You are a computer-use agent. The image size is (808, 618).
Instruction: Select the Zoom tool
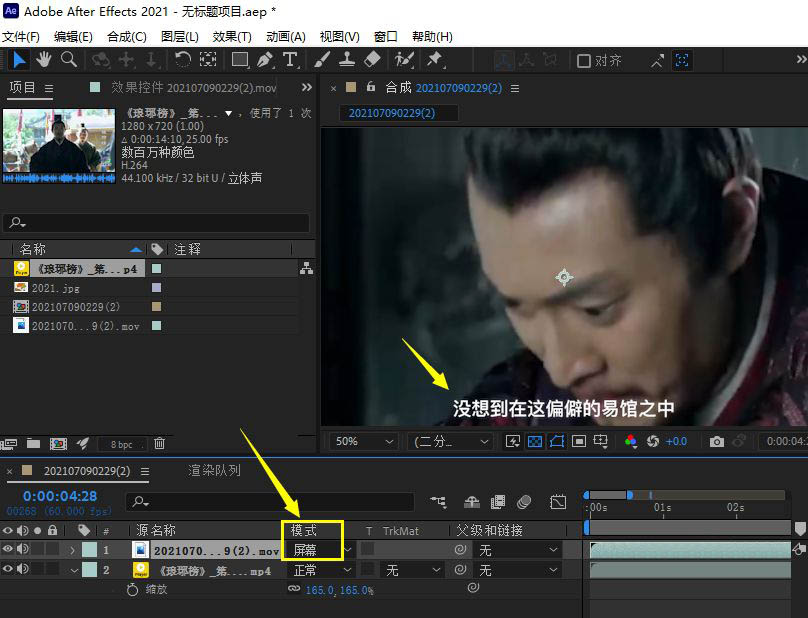tap(68, 59)
